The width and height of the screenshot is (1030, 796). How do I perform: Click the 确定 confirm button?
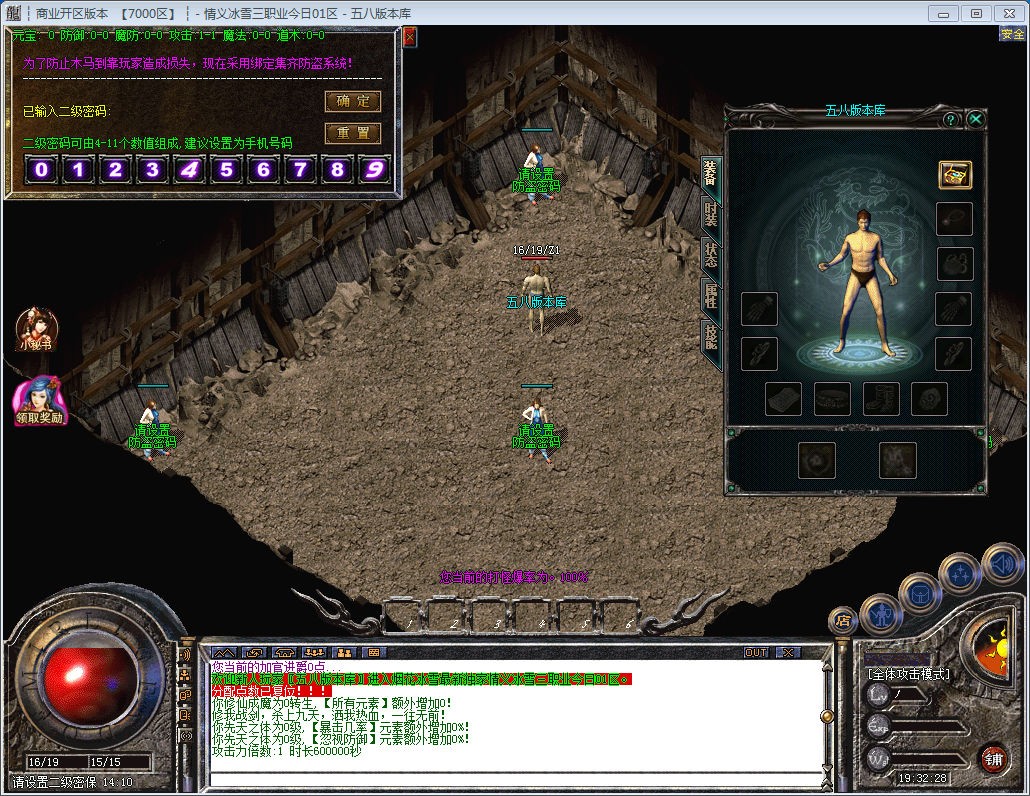(x=353, y=101)
